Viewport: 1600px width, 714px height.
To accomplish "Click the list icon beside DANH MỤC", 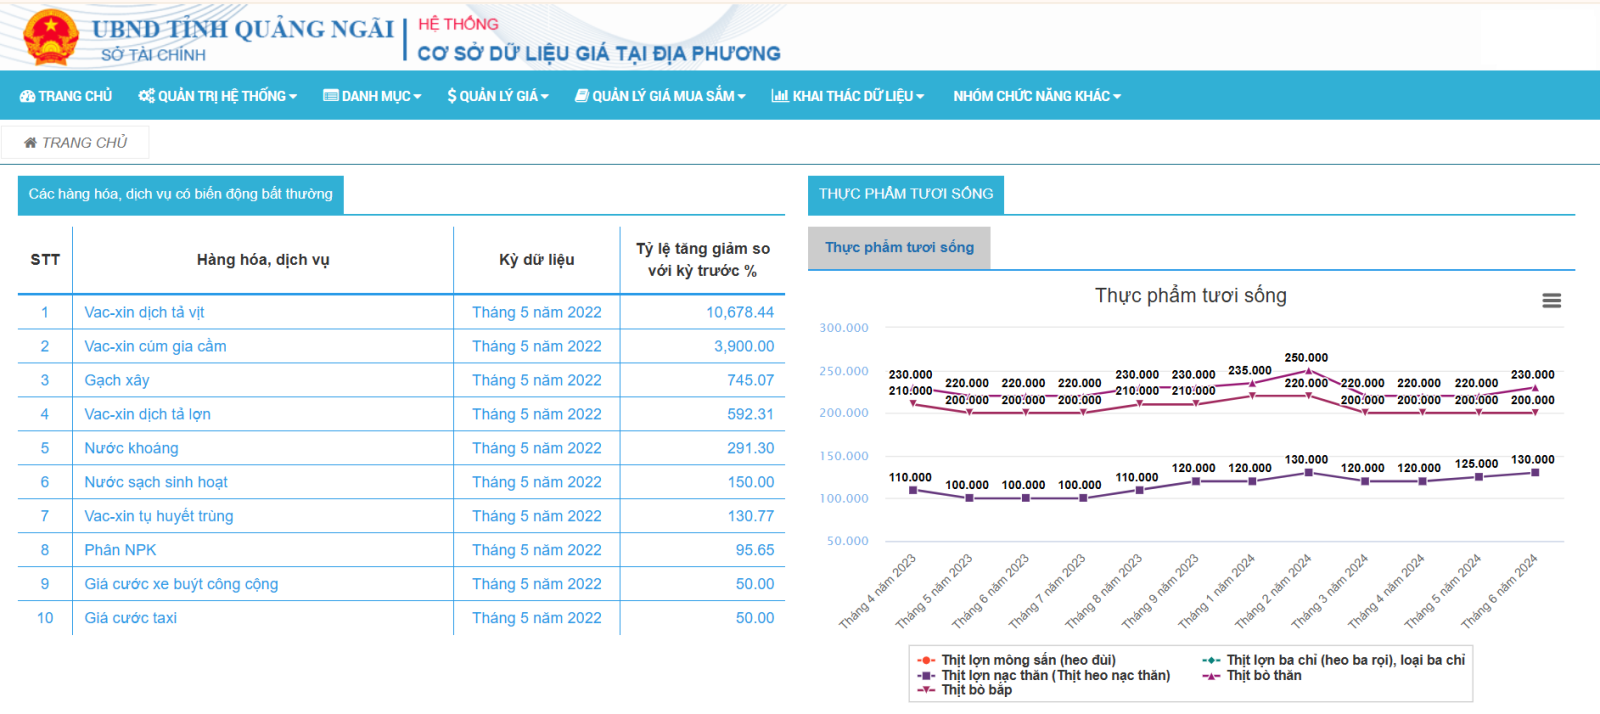I will (x=330, y=96).
